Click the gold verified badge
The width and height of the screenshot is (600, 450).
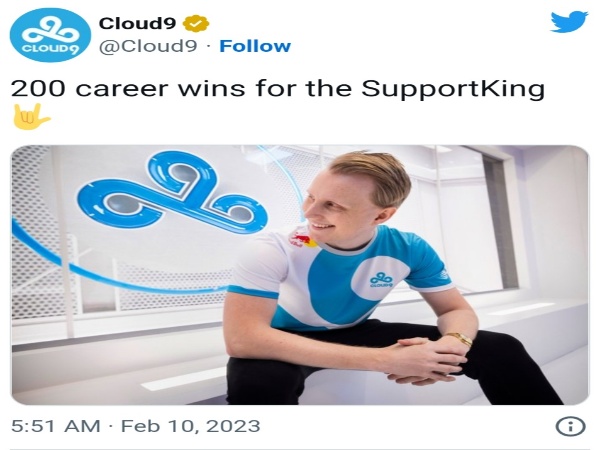196,24
